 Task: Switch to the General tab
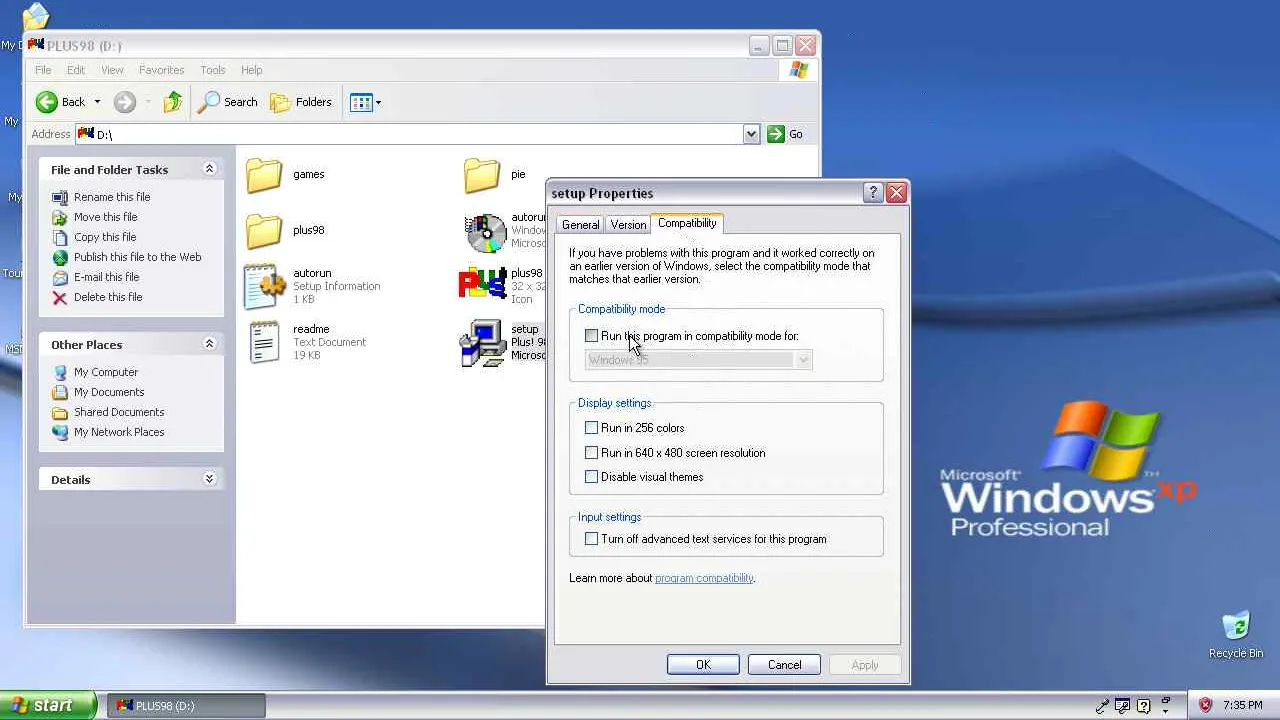(x=580, y=225)
